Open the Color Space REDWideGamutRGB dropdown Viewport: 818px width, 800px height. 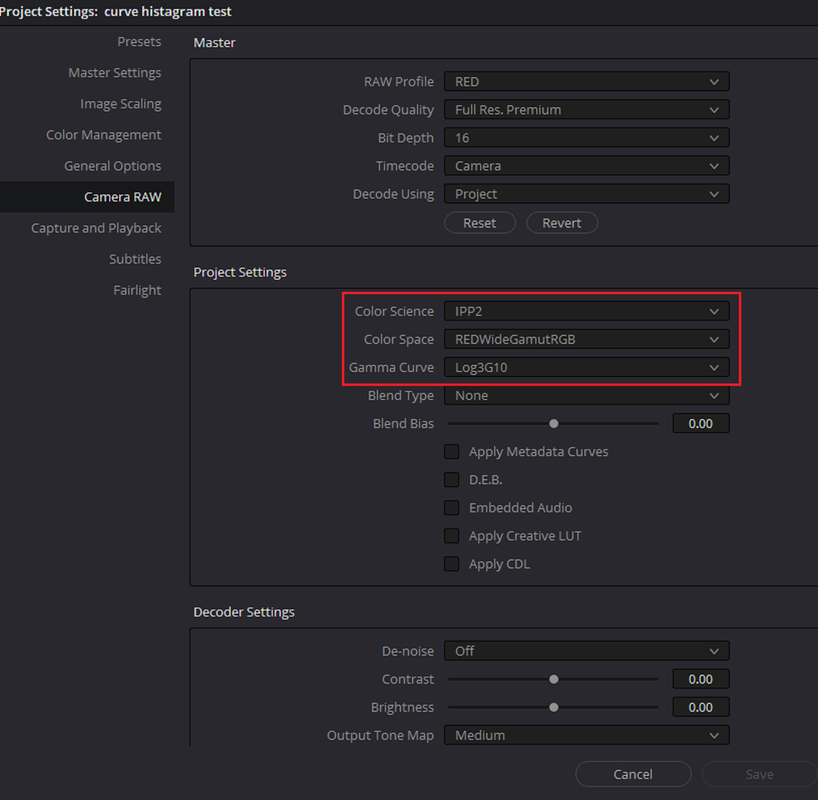coord(586,340)
